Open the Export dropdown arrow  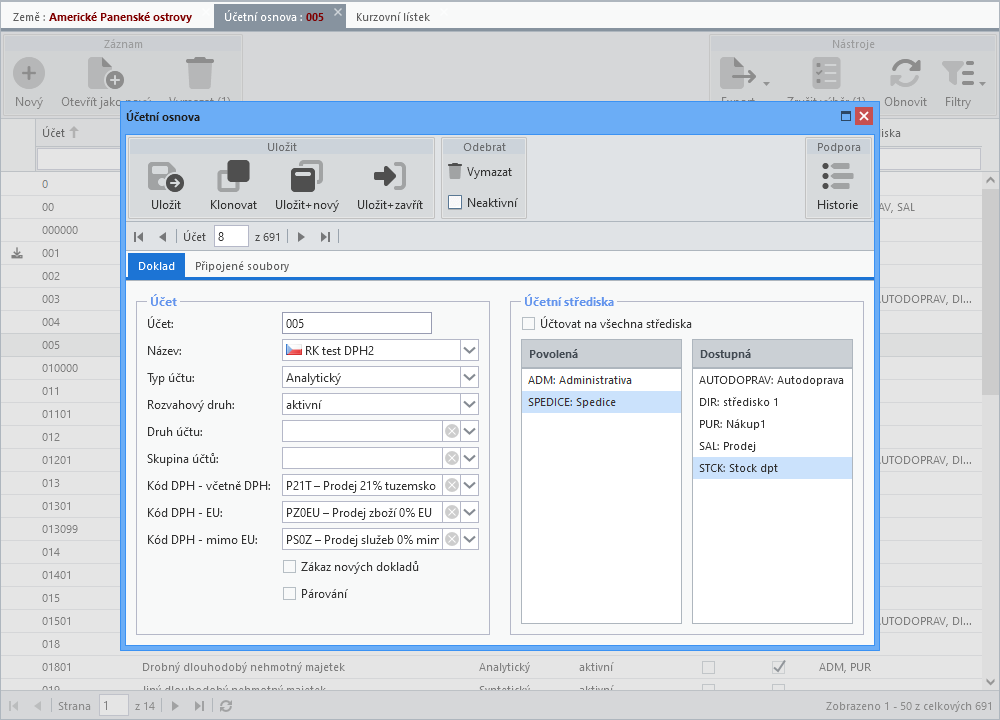click(x=767, y=84)
